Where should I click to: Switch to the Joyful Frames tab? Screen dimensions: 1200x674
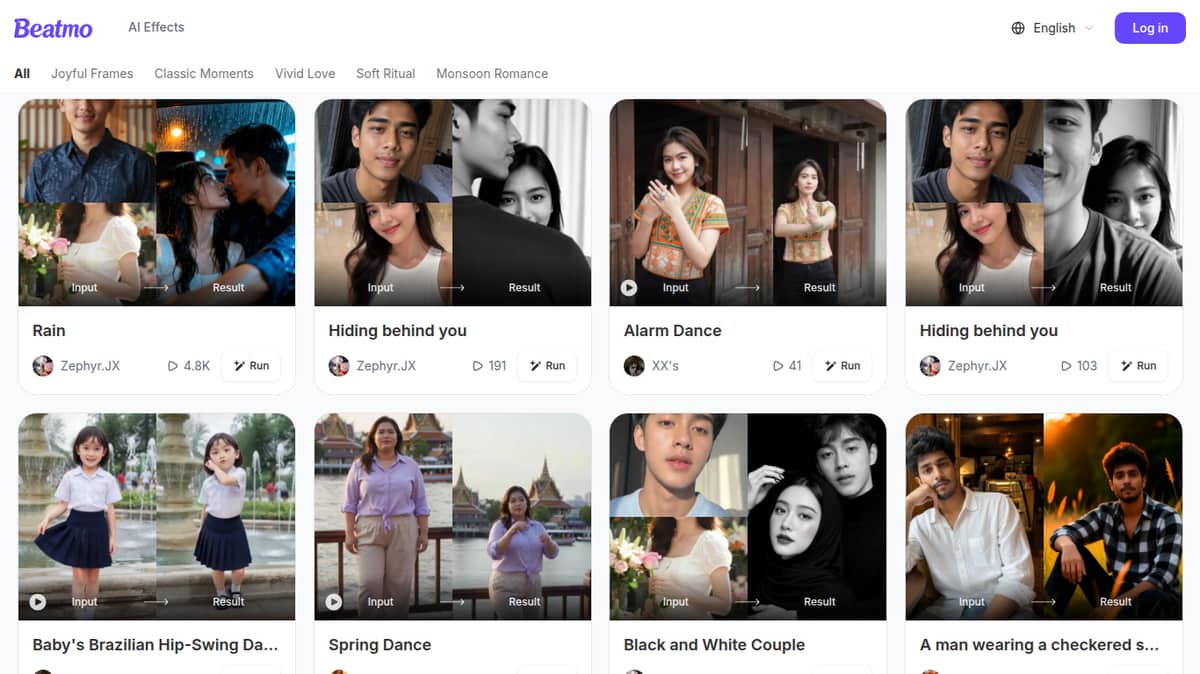point(92,73)
